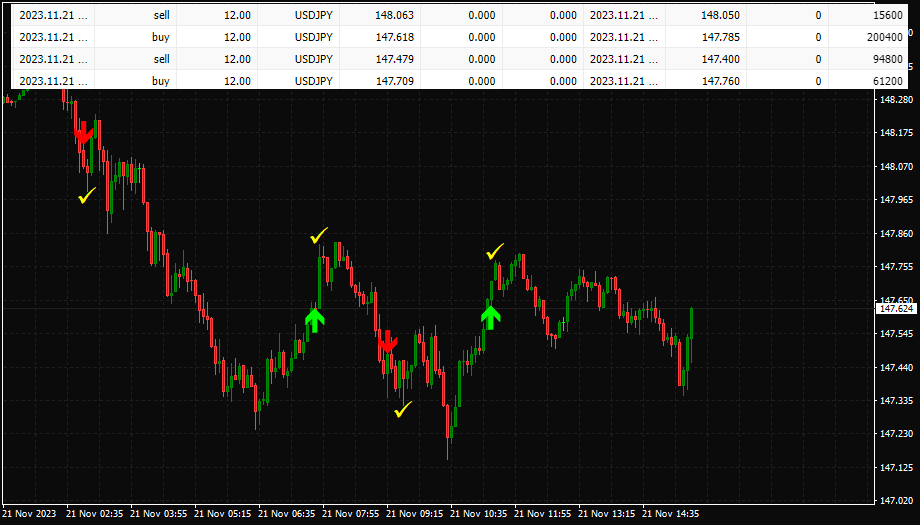The height and width of the screenshot is (525, 920).
Task: Click the '21 Nov 07:55' time label
Action: (x=350, y=514)
